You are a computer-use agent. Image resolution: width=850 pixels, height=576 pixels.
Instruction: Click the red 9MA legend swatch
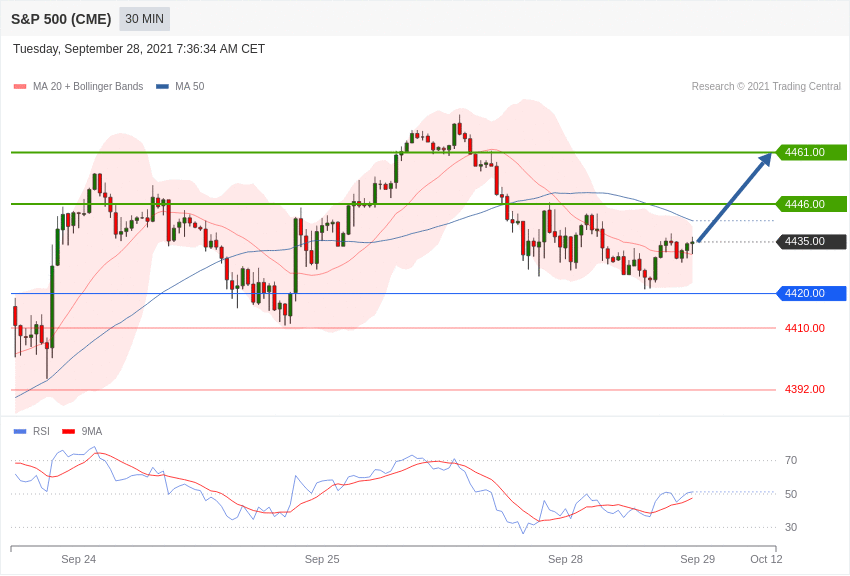pyautogui.click(x=69, y=432)
